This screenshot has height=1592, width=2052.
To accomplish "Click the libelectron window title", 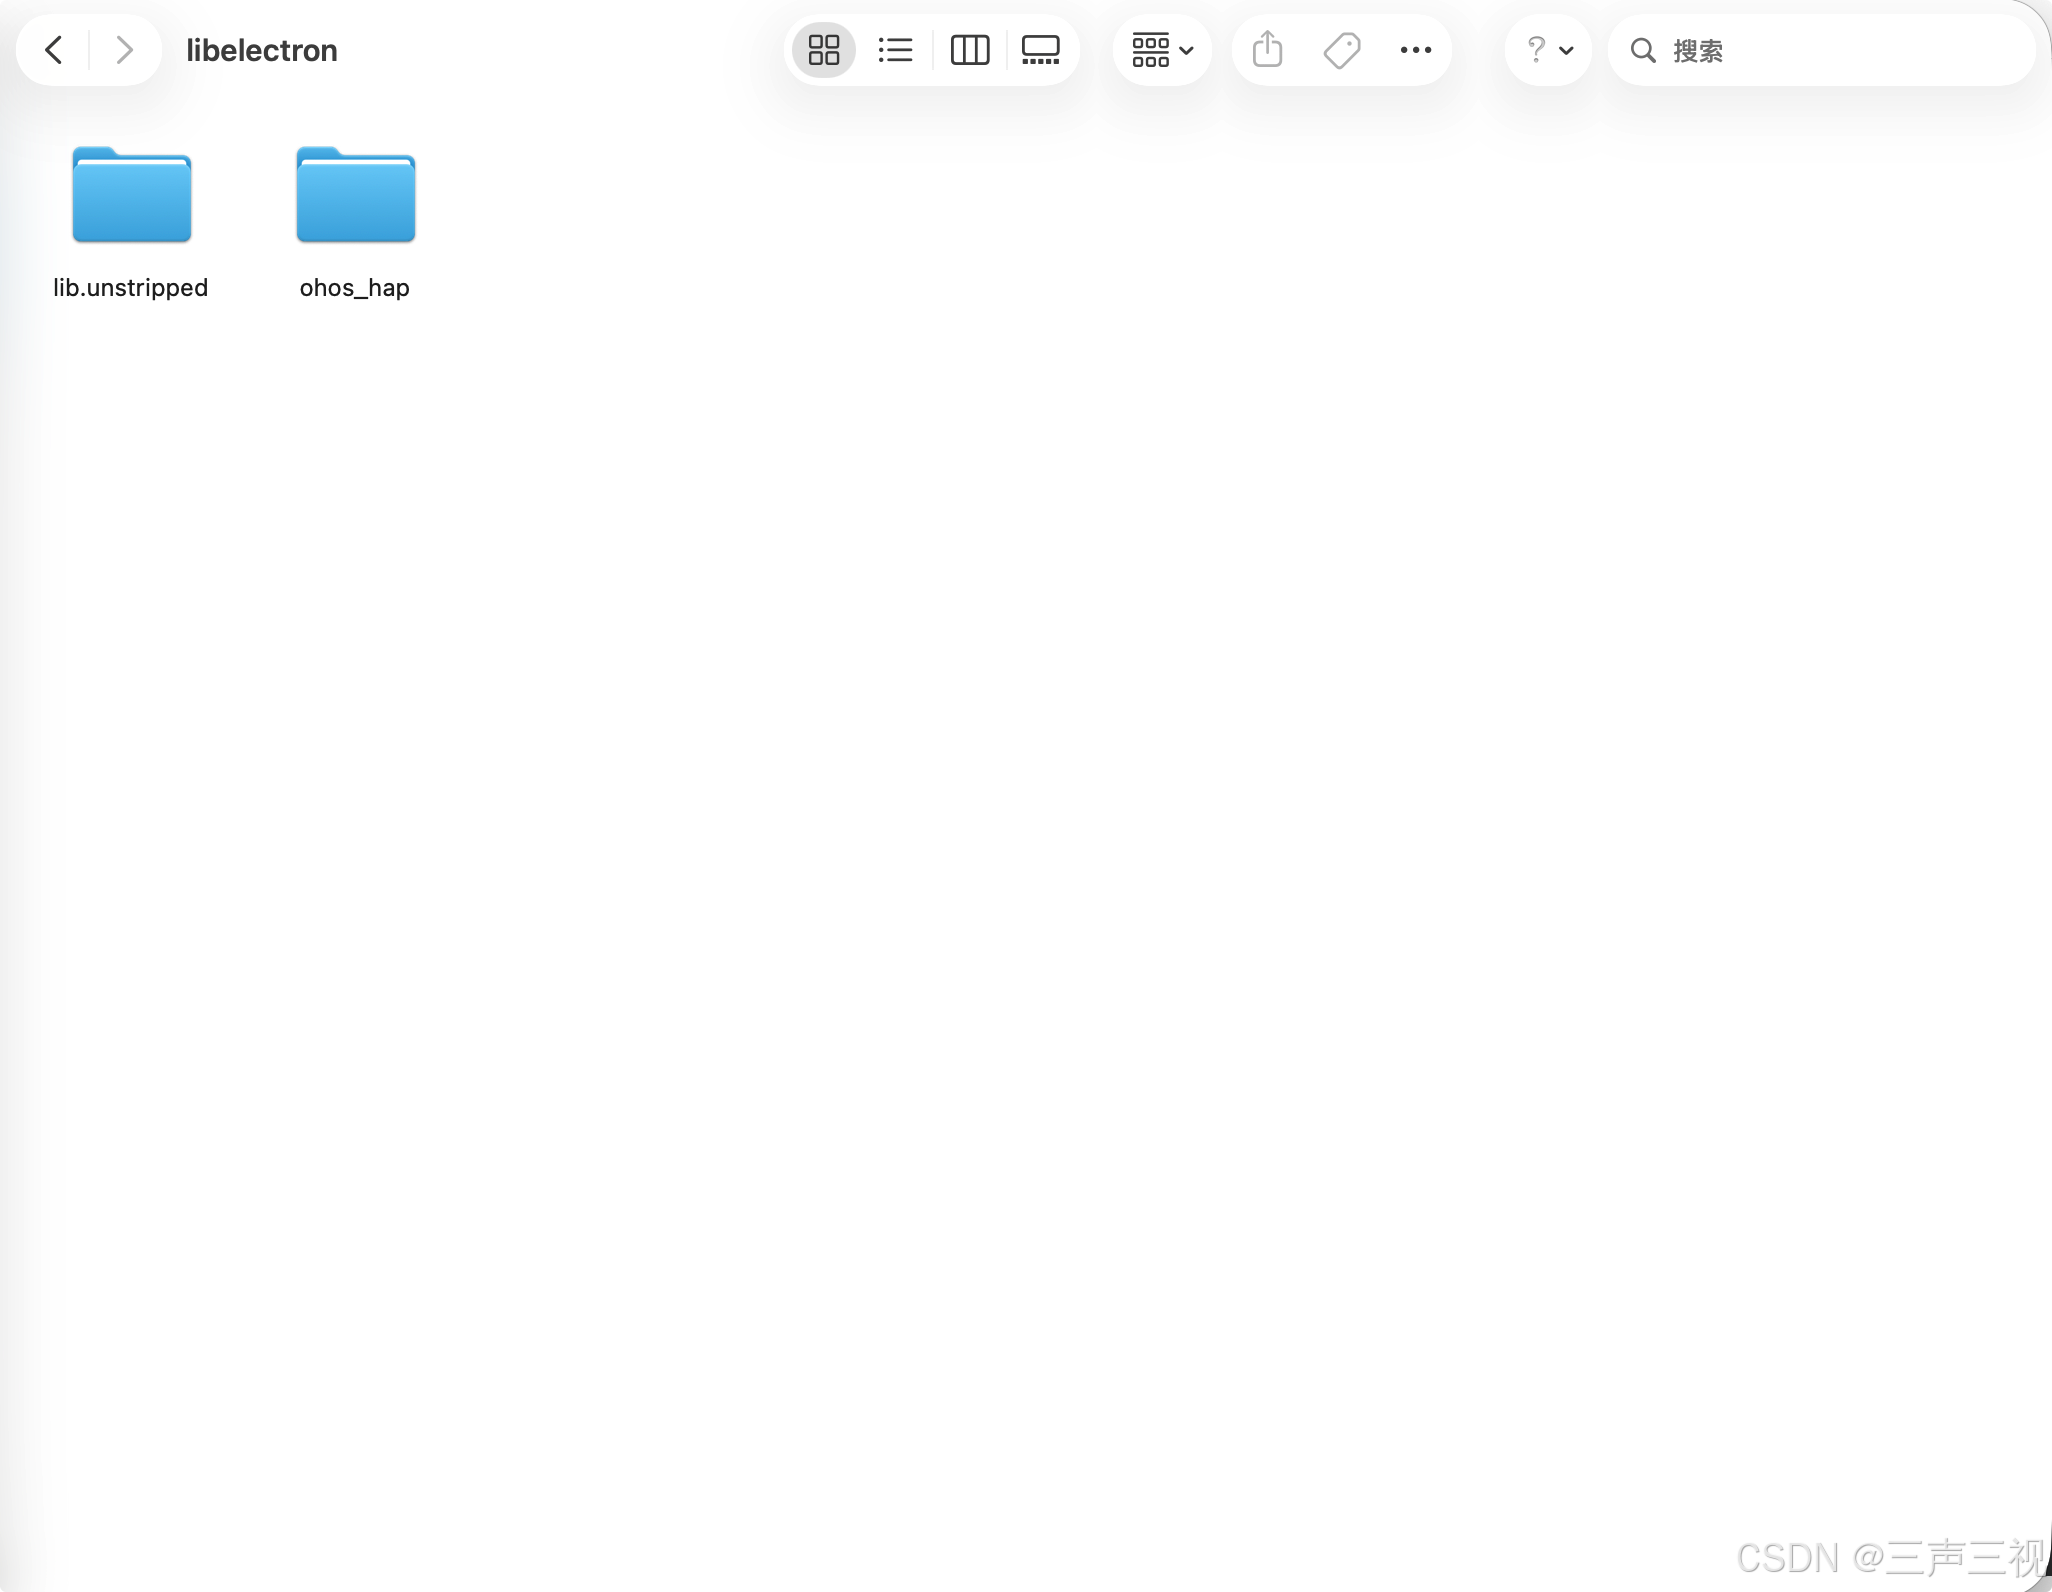I will coord(262,50).
